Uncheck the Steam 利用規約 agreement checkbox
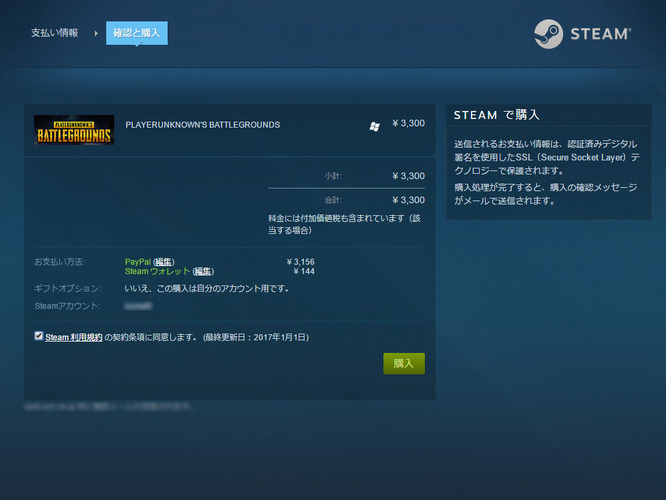This screenshot has height=500, width=666. [x=39, y=336]
